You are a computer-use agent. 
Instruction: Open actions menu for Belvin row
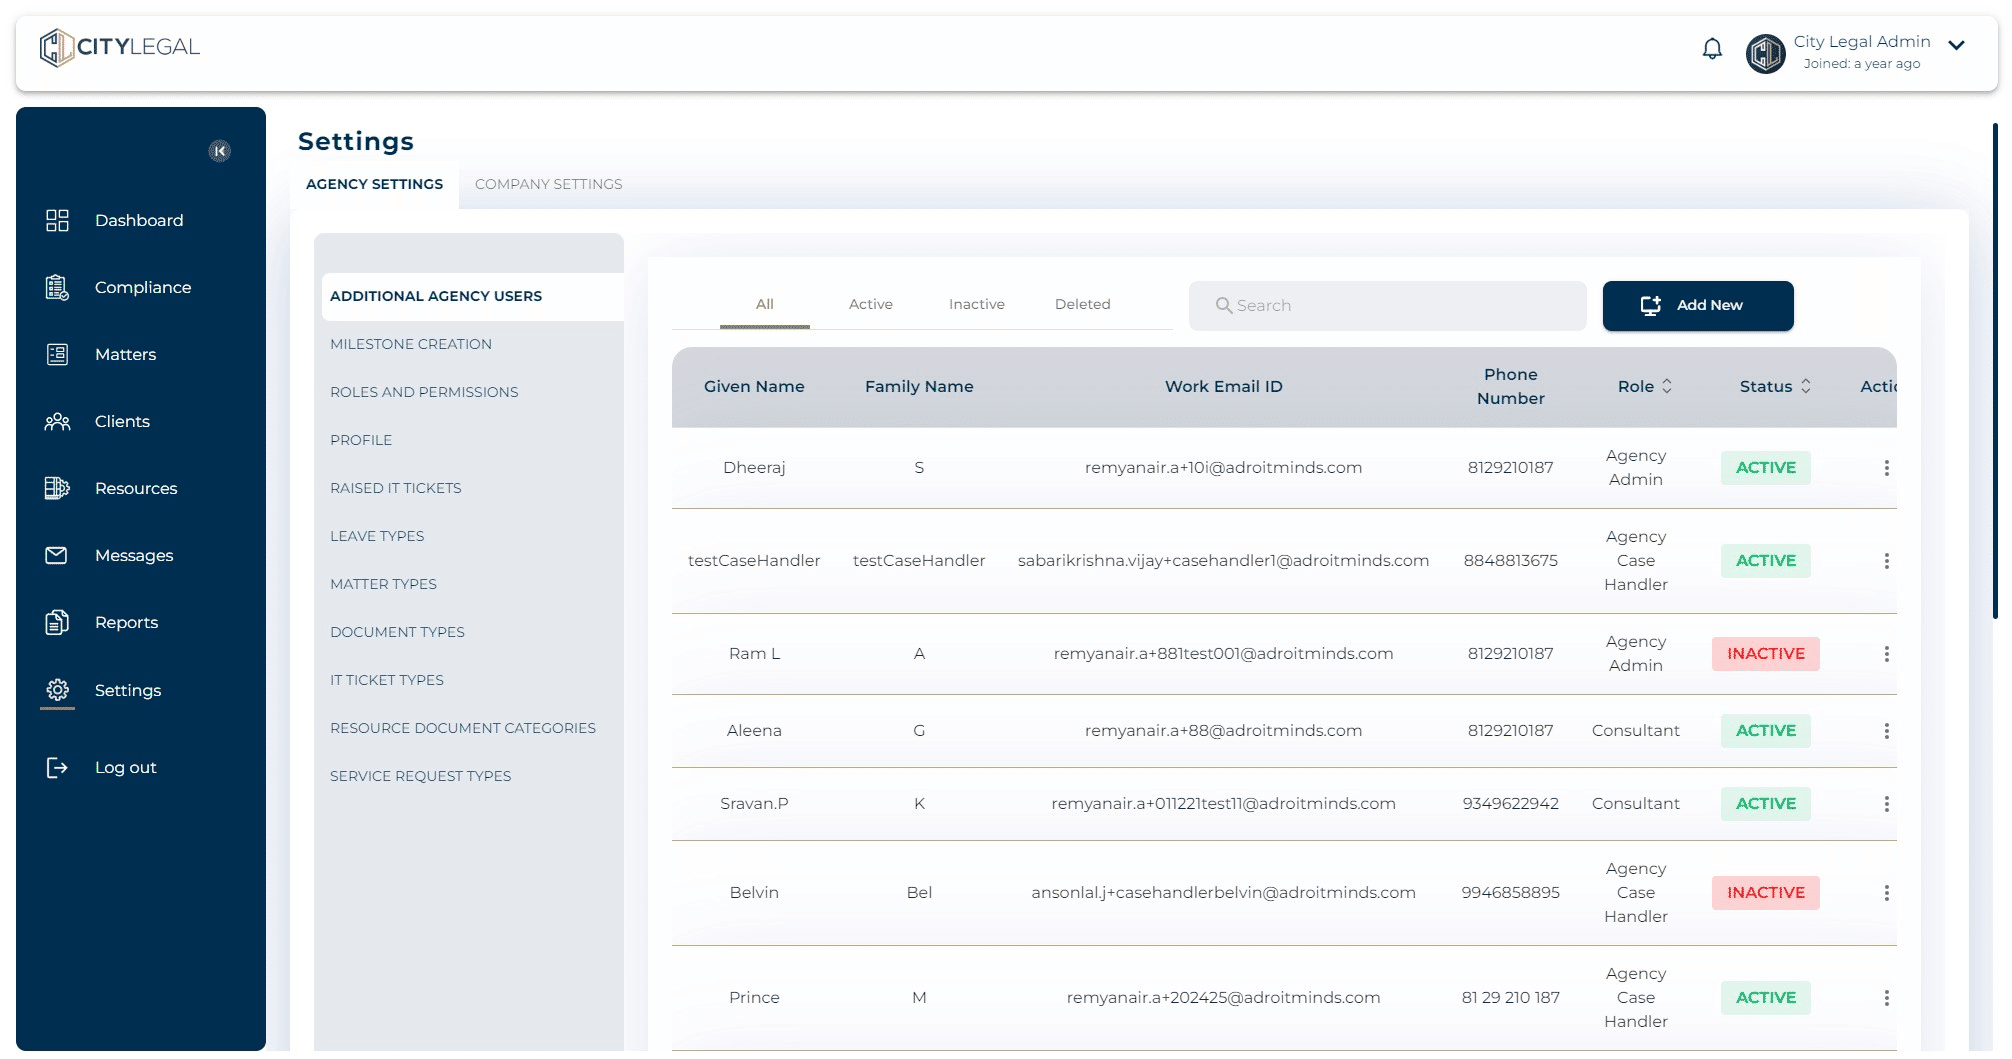click(x=1886, y=893)
